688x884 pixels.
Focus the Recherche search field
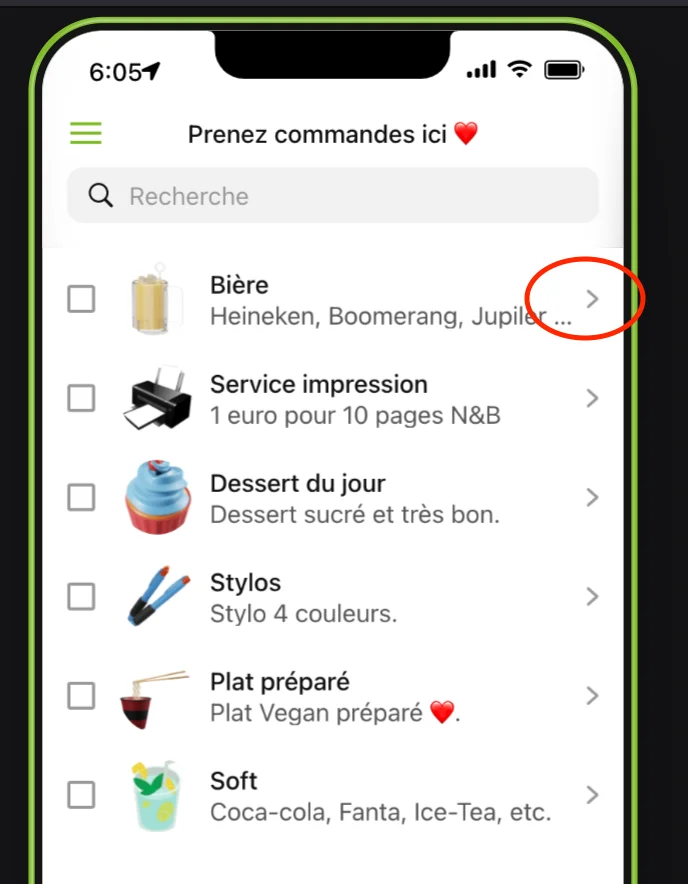[333, 196]
